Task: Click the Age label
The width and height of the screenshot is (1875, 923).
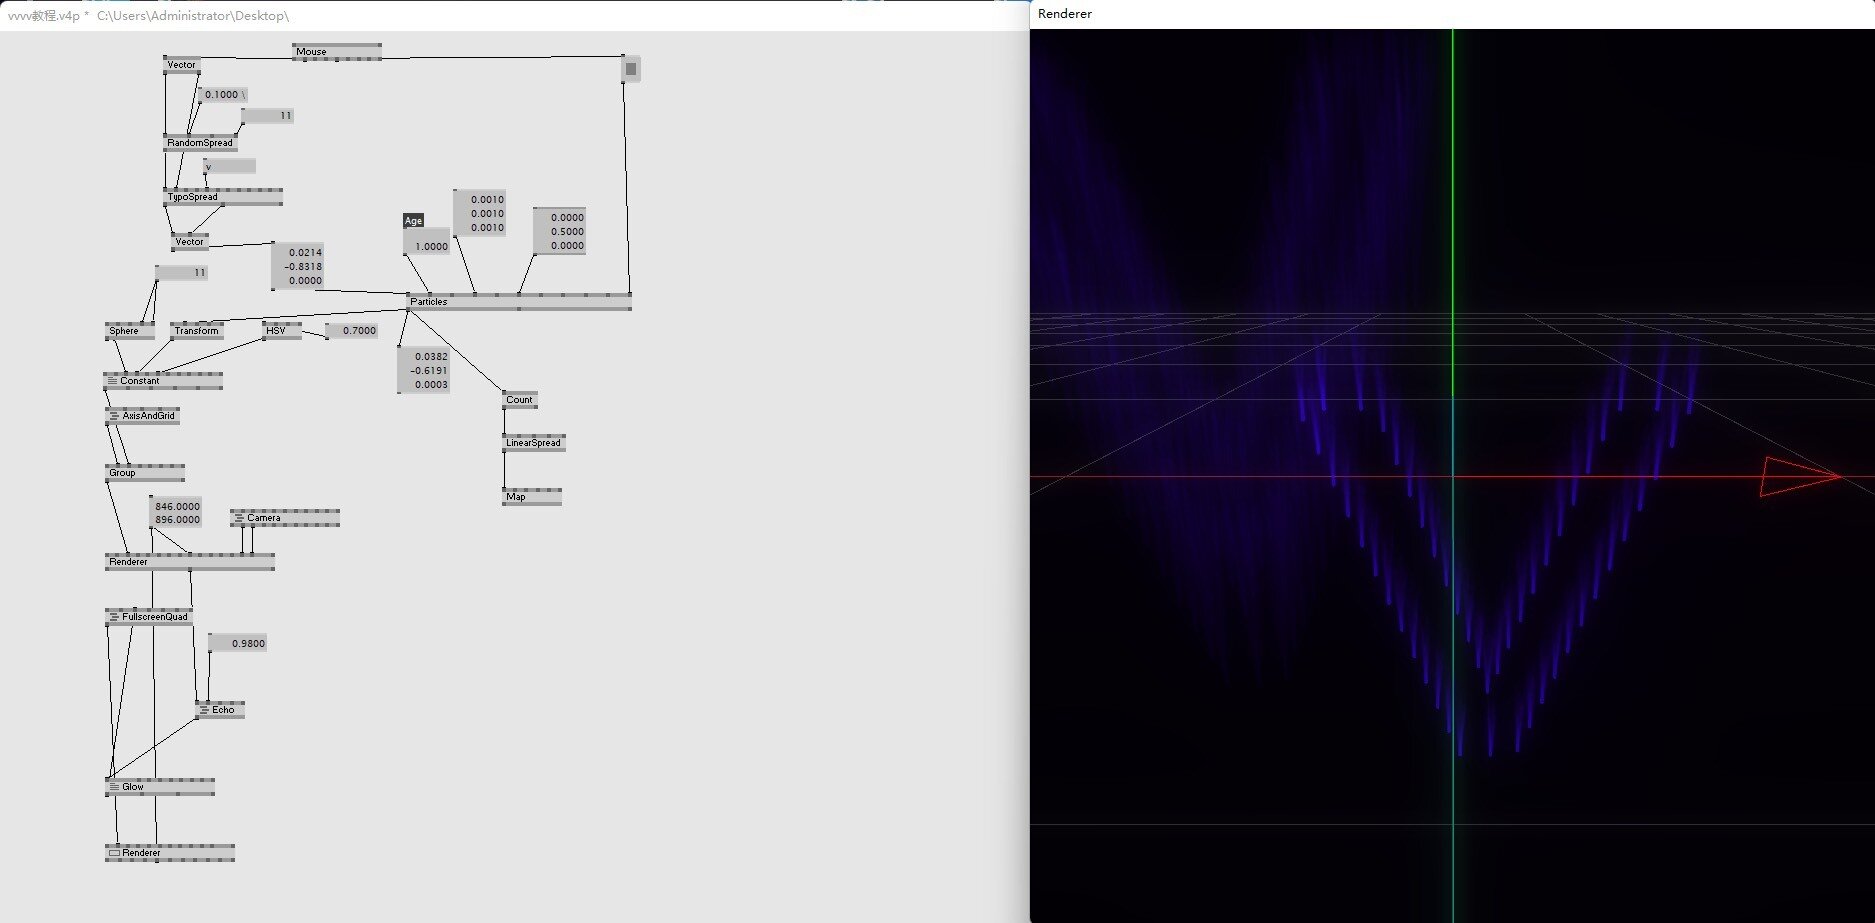Action: point(413,221)
